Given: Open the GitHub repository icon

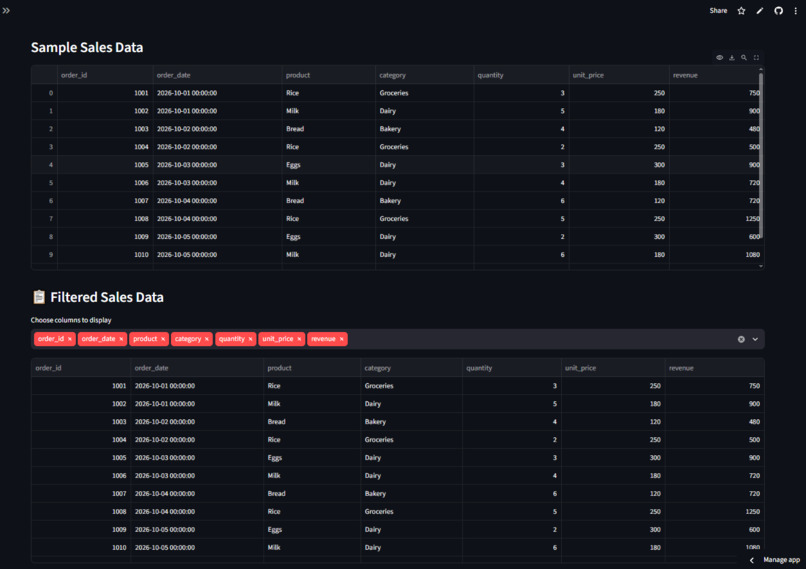Looking at the screenshot, I should click(x=778, y=11).
